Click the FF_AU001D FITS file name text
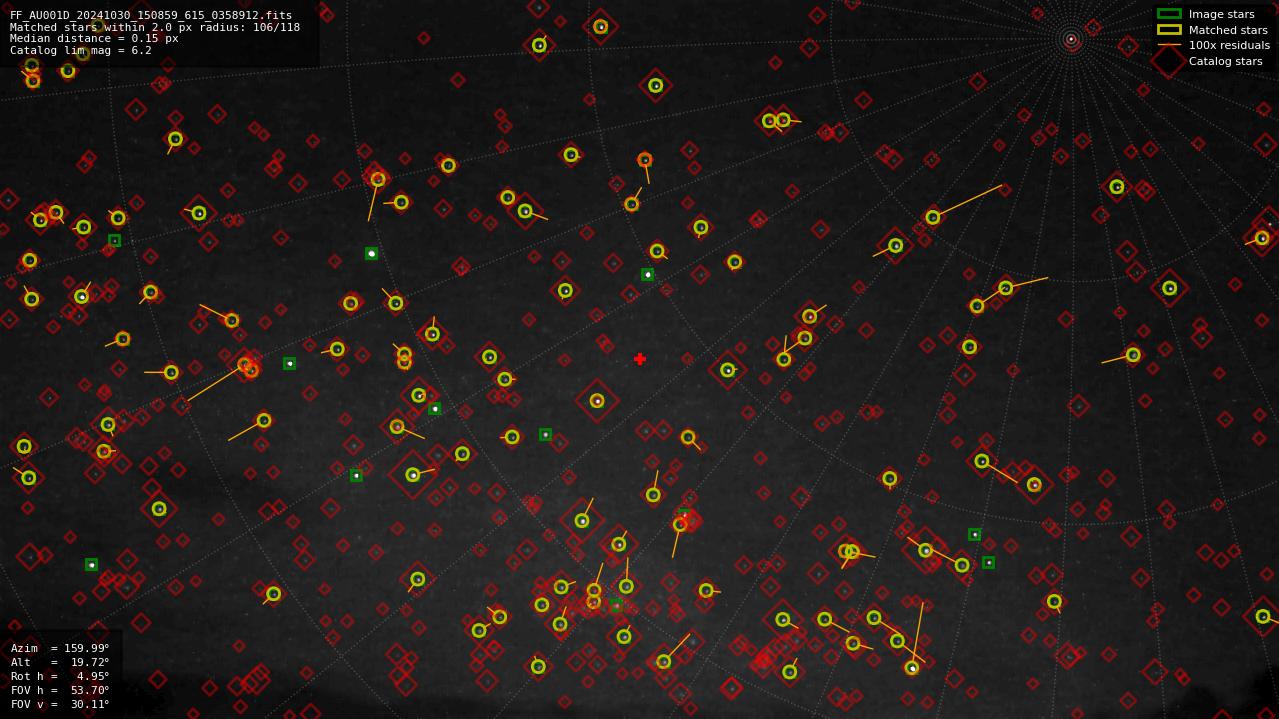This screenshot has height=719, width=1279. click(x=151, y=16)
